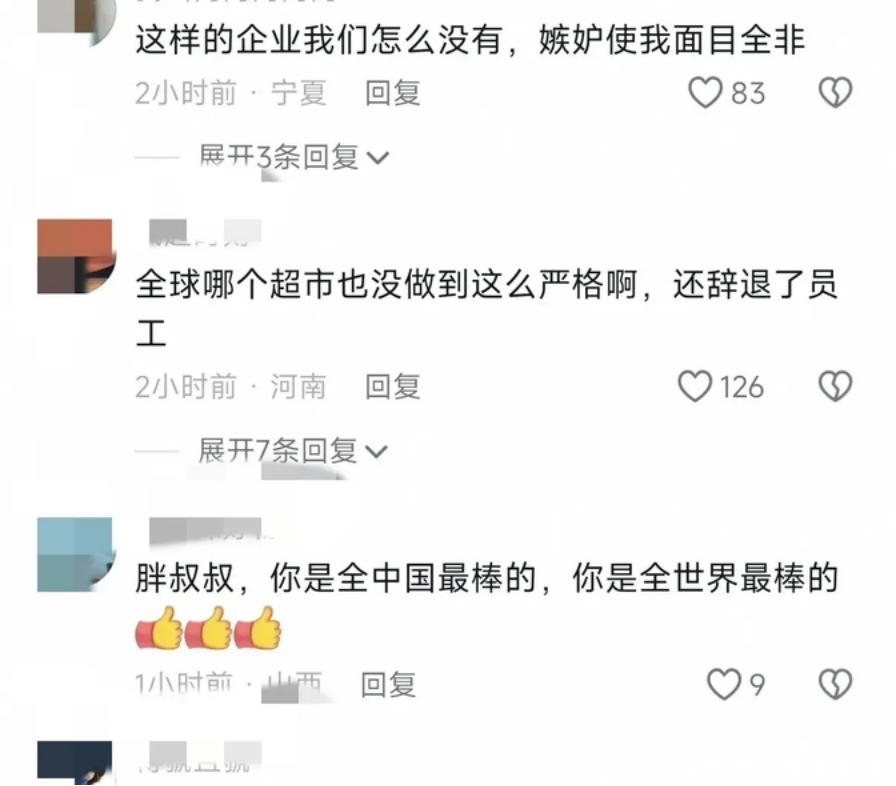Viewport: 896px width, 786px height.
Task: Like the Henan comment with 126 likes
Action: [x=694, y=386]
